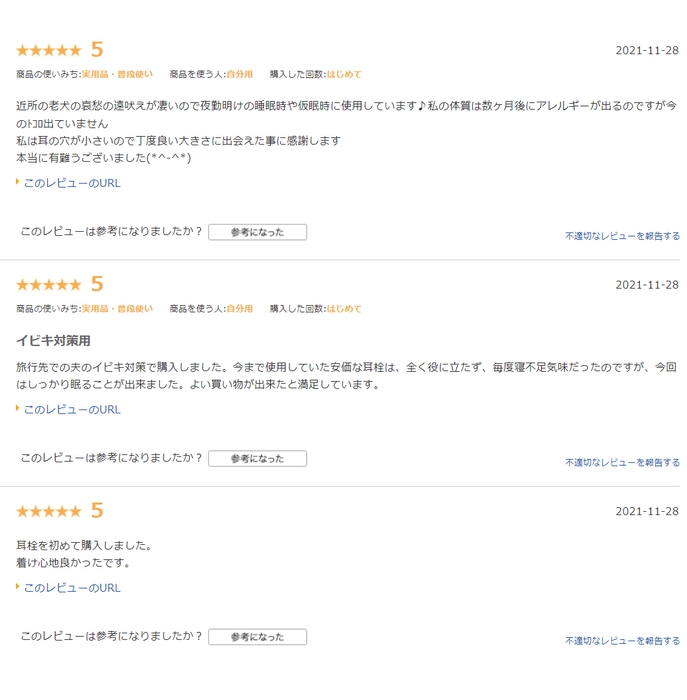
Task: Click star rating icon of first review
Action: pos(49,50)
